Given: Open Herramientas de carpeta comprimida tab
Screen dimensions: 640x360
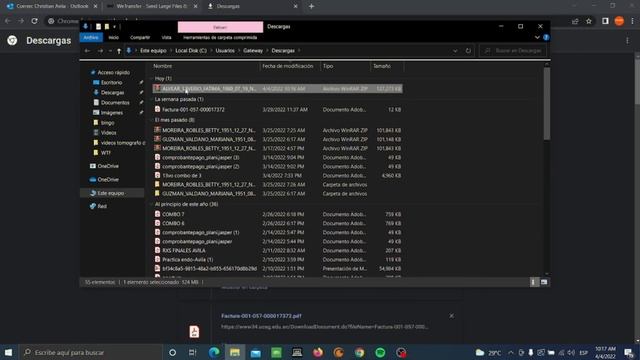Looking at the screenshot, I should click(x=220, y=38).
